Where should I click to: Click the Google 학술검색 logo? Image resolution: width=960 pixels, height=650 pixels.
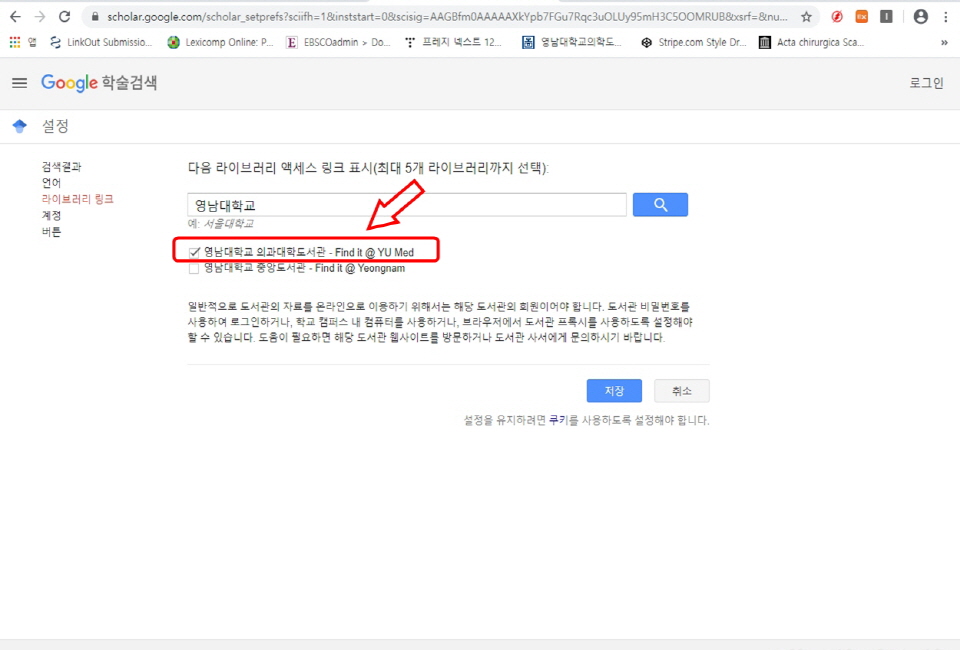pos(99,83)
